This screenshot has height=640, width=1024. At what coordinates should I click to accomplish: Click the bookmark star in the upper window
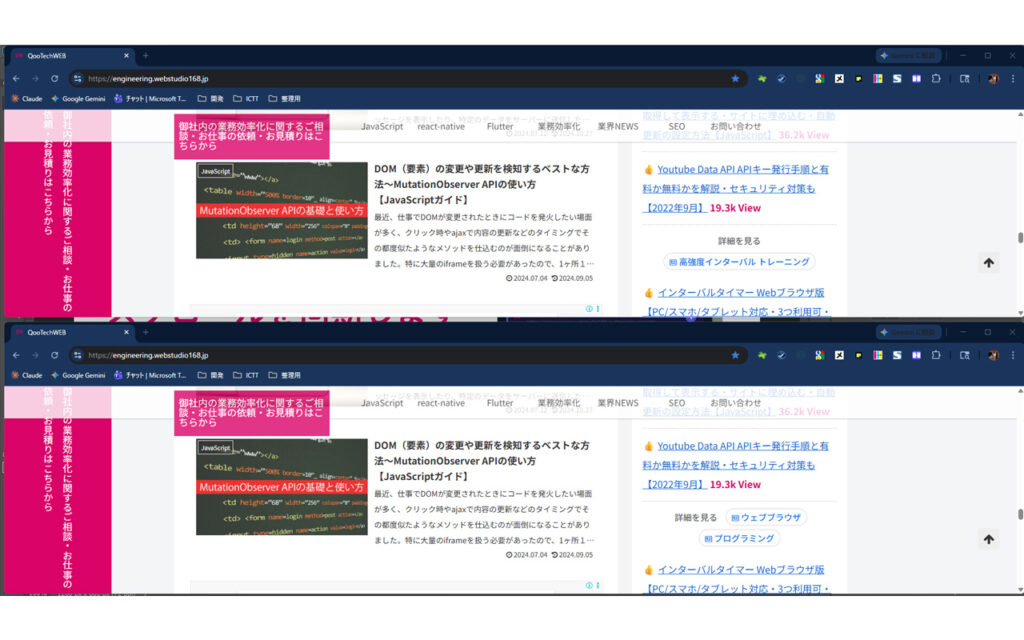(735, 78)
